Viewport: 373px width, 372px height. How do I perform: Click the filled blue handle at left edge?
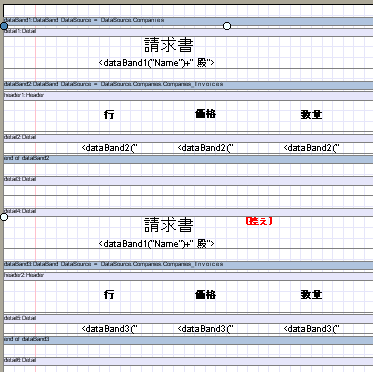pyautogui.click(x=4, y=26)
